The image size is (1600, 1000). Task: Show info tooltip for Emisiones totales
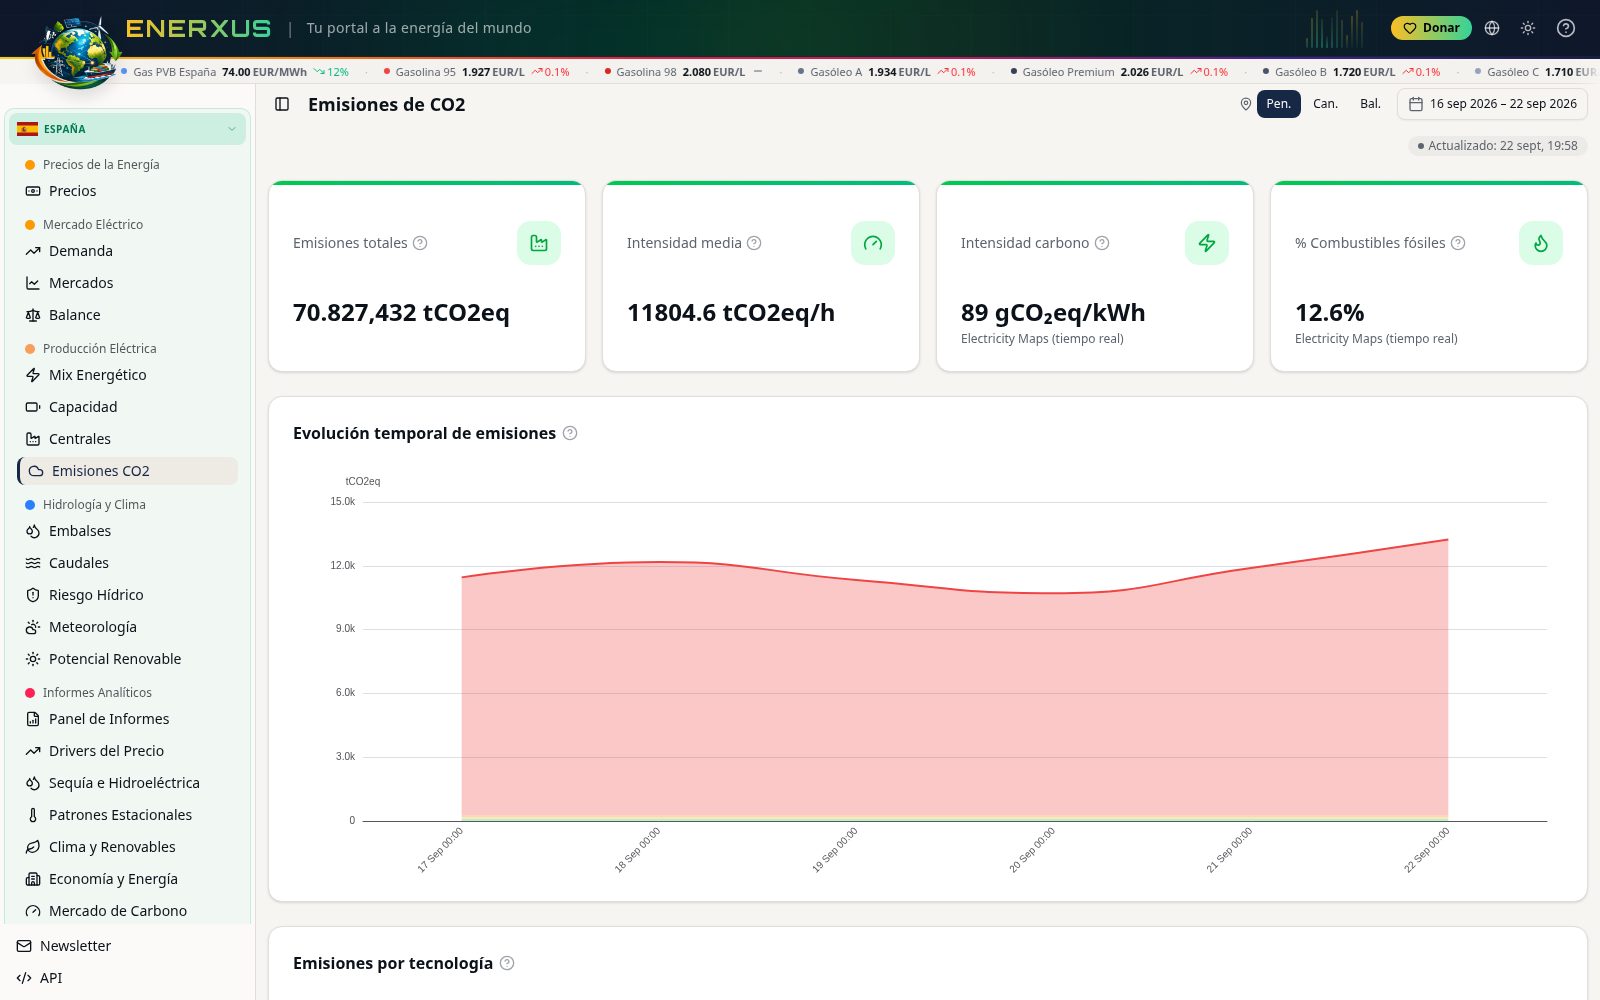(x=420, y=243)
